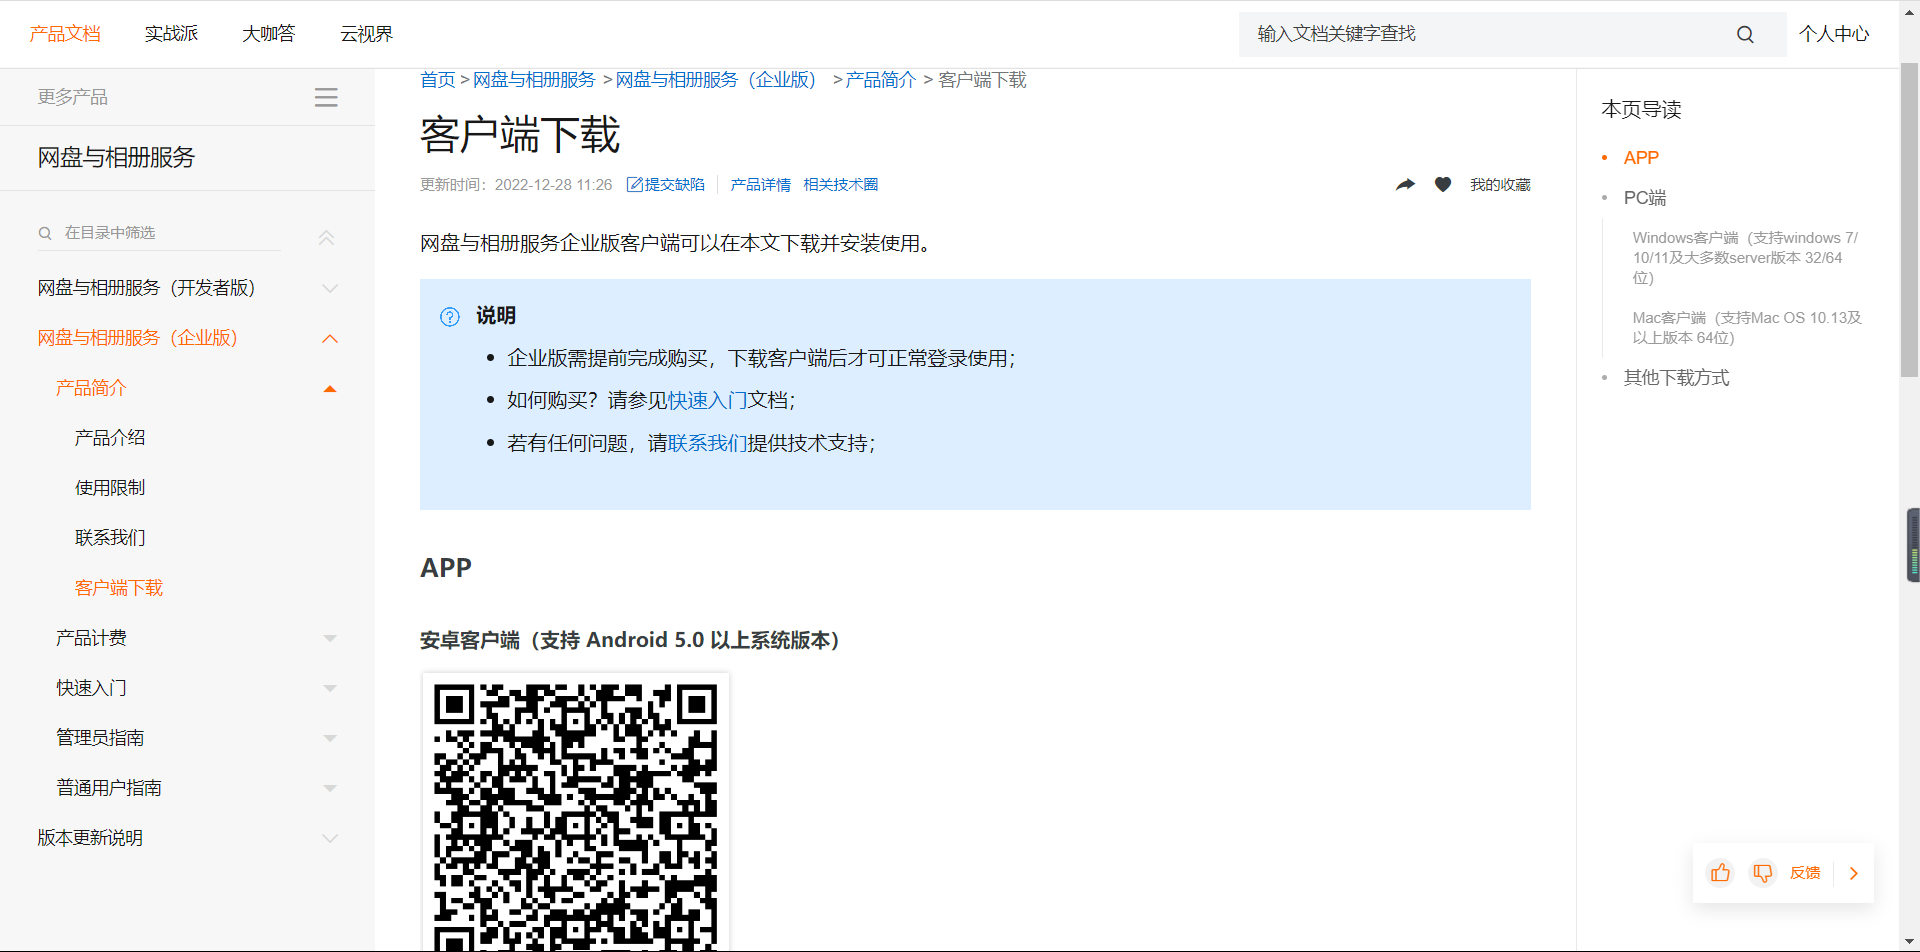Click the 联系我们 link in note box

[707, 444]
